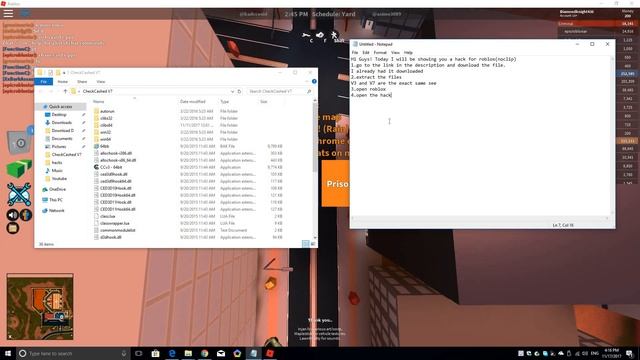The image size is (640, 360).
Task: Click in Notepad text after 'open the hack'
Action: (392, 95)
